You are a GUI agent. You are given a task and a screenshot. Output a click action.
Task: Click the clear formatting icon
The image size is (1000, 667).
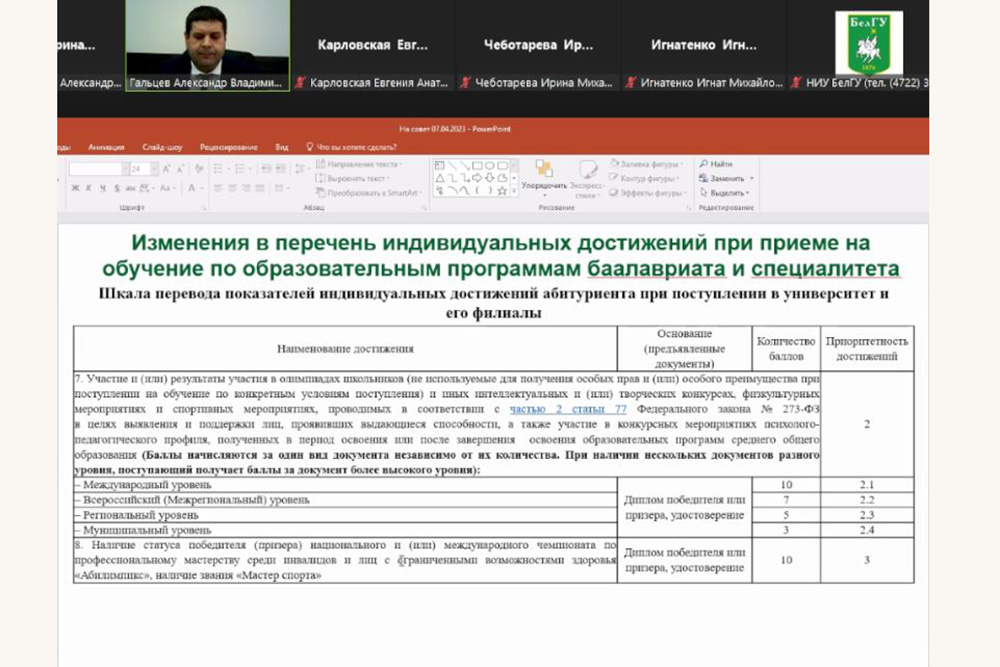coord(200,169)
